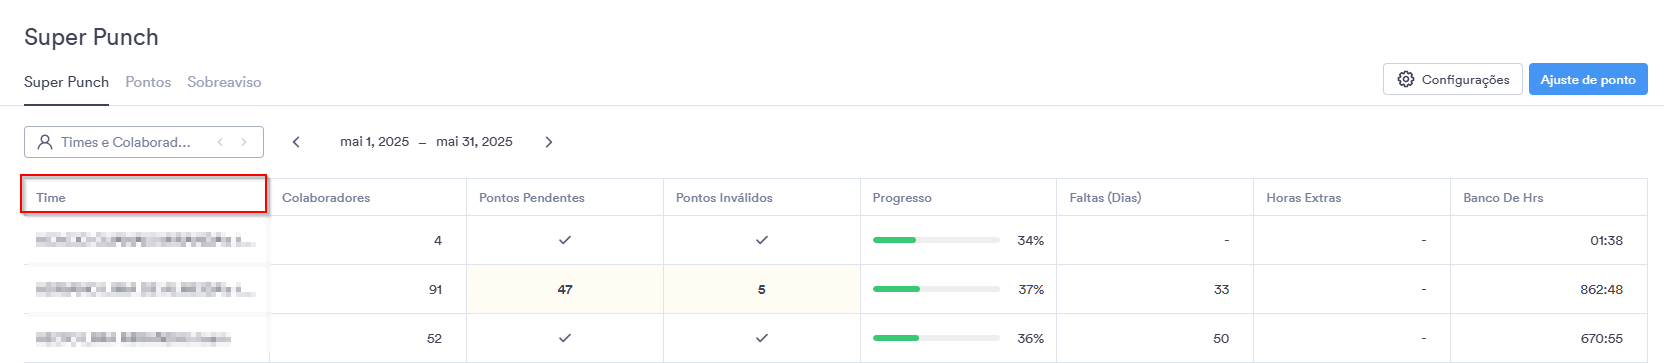Viewport: 1664px width, 363px height.
Task: Click the Ajuste de ponto button
Action: click(x=1588, y=79)
